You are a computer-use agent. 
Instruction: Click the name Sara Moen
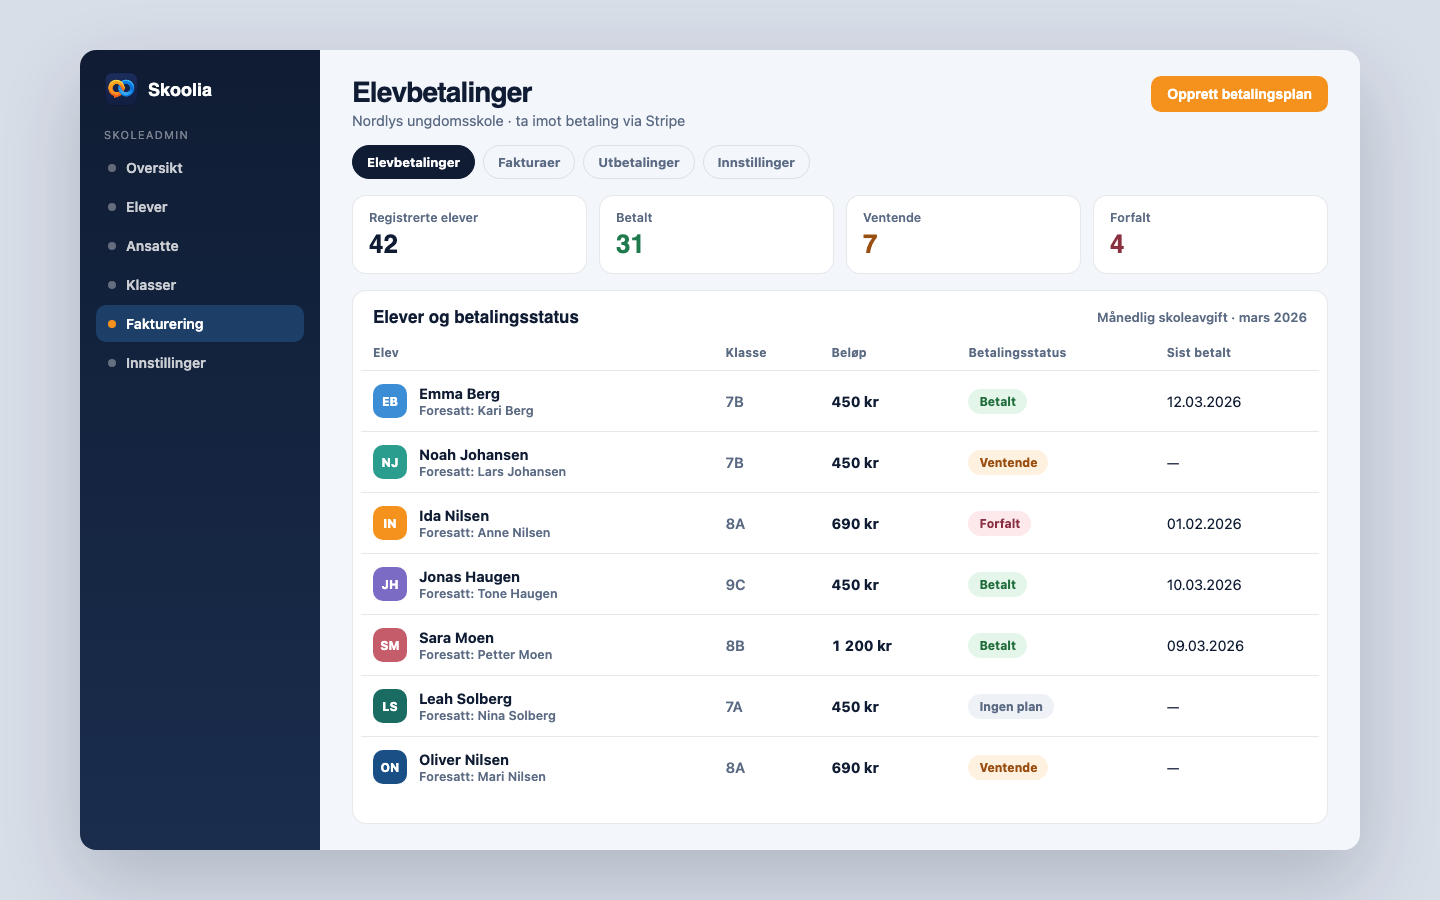click(x=456, y=638)
